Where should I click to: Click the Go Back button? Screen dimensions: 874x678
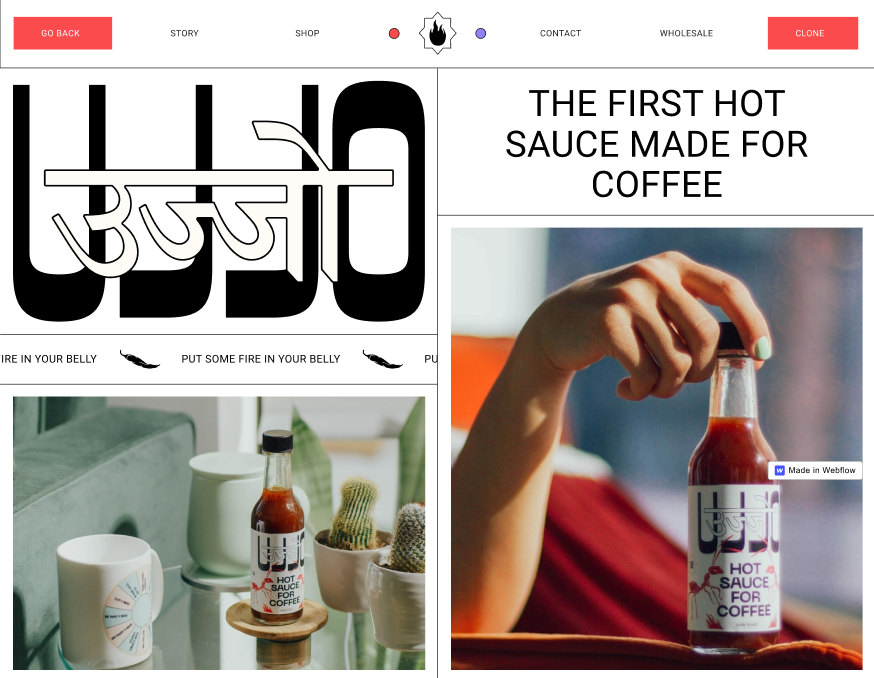[63, 33]
